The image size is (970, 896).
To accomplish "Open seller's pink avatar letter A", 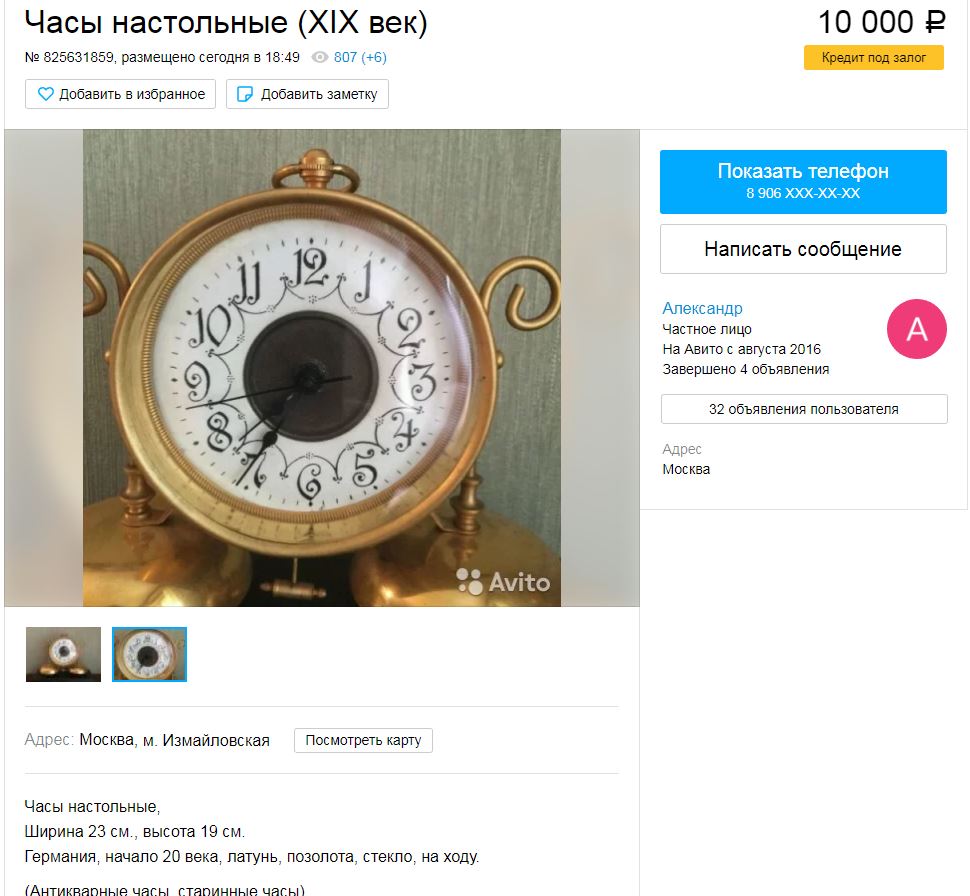I will [x=916, y=329].
